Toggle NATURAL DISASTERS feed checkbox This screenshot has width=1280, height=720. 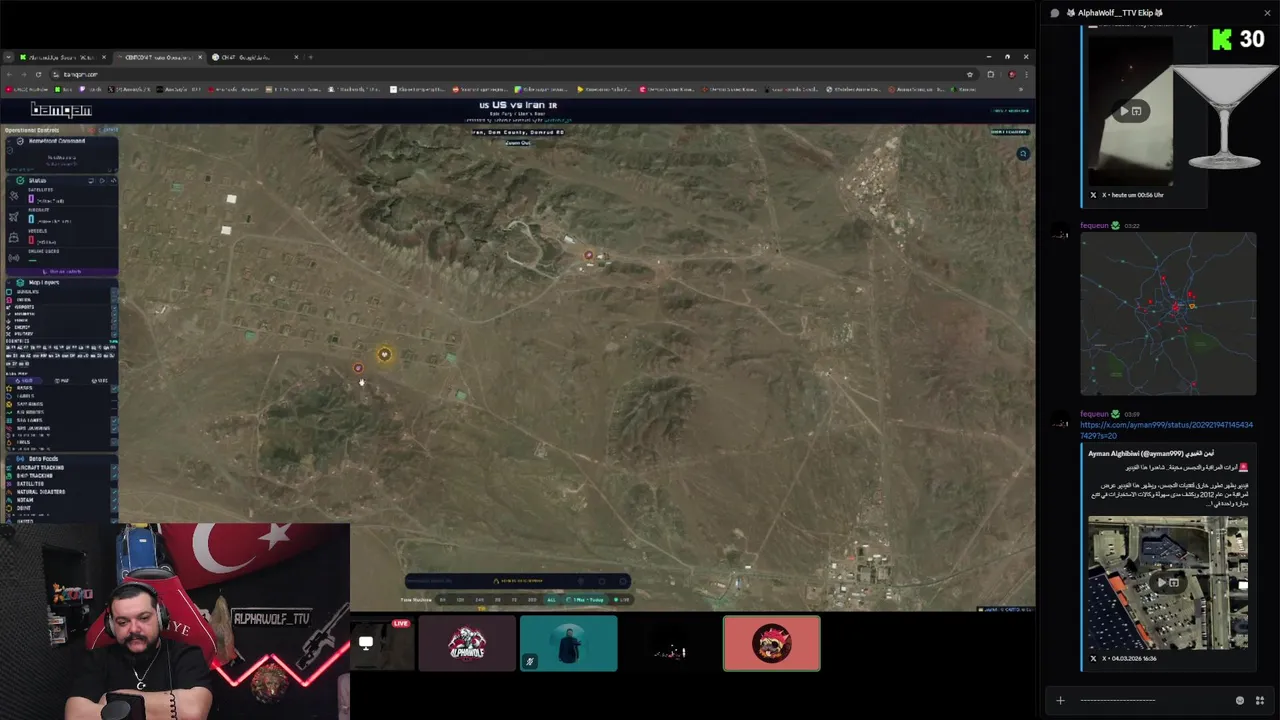(x=114, y=492)
